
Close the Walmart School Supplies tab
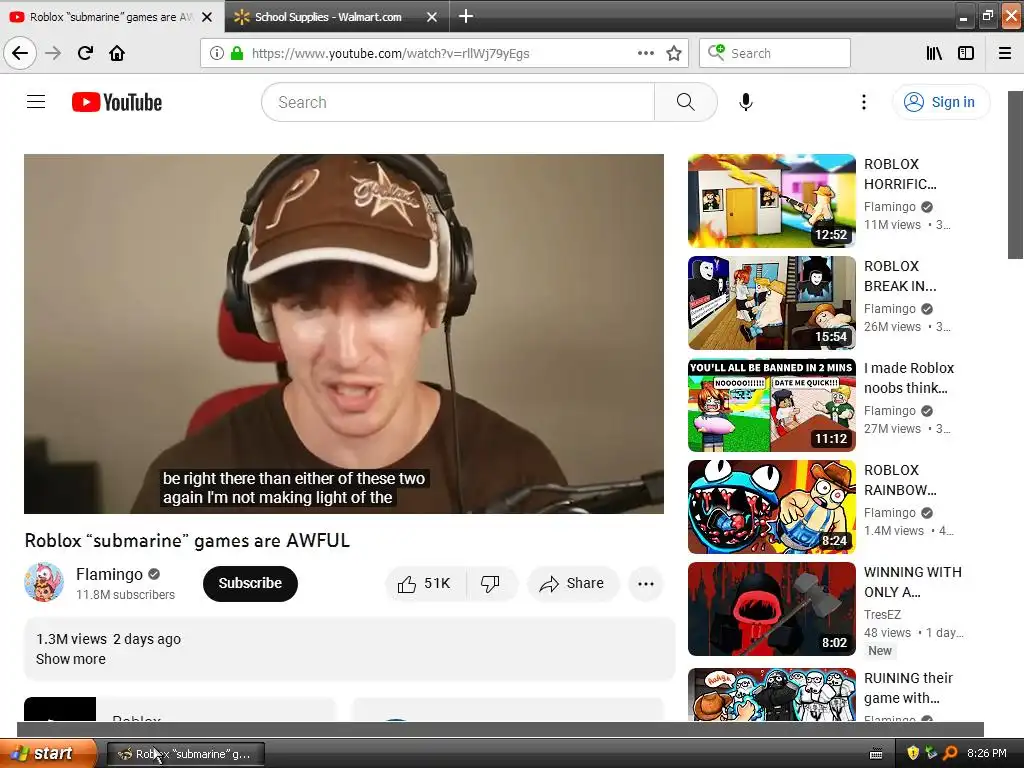click(x=432, y=17)
